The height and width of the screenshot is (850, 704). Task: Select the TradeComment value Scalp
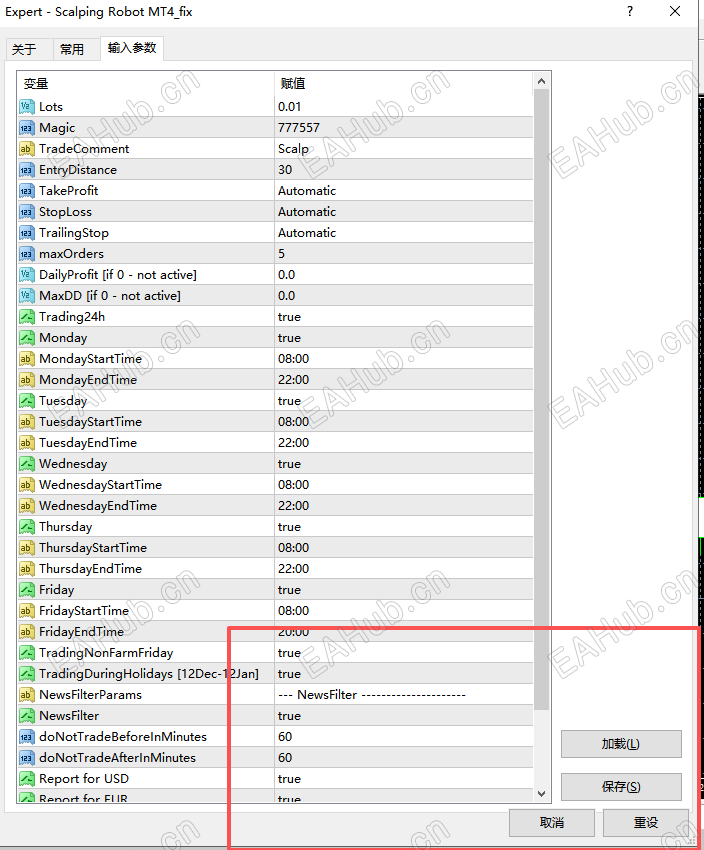[x=293, y=149]
